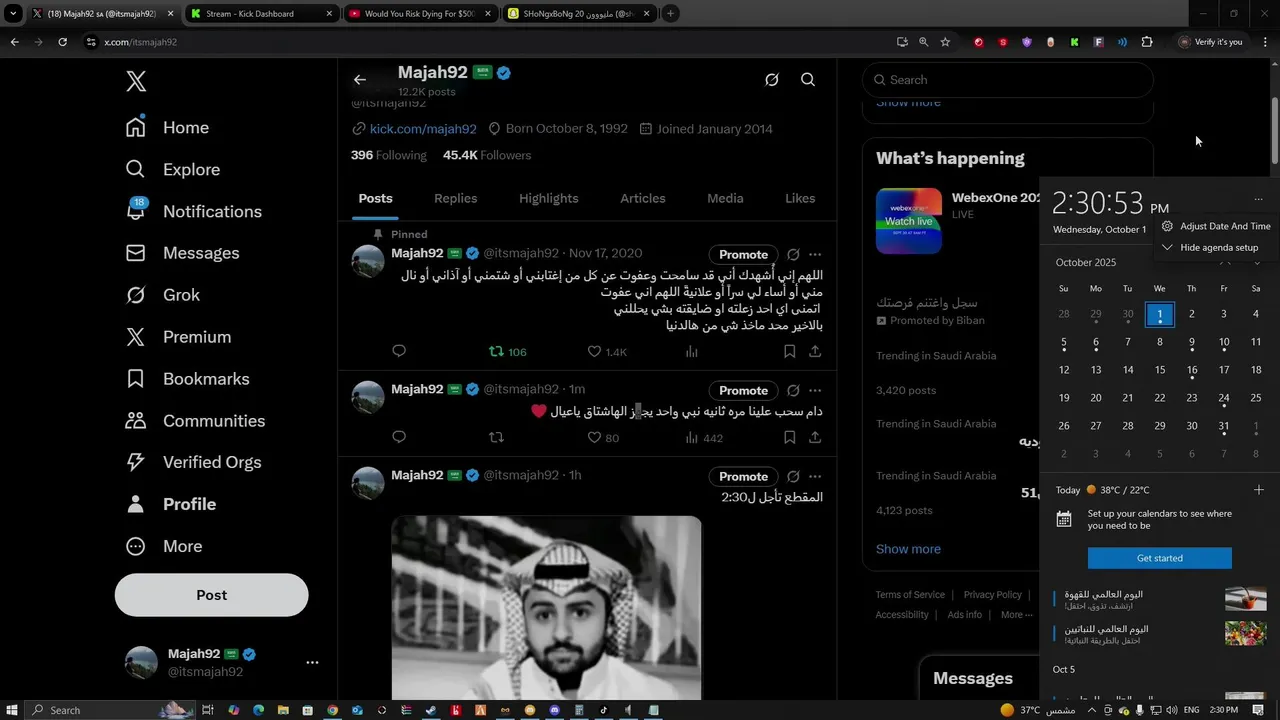Switch to the Replies tab

pyautogui.click(x=455, y=198)
